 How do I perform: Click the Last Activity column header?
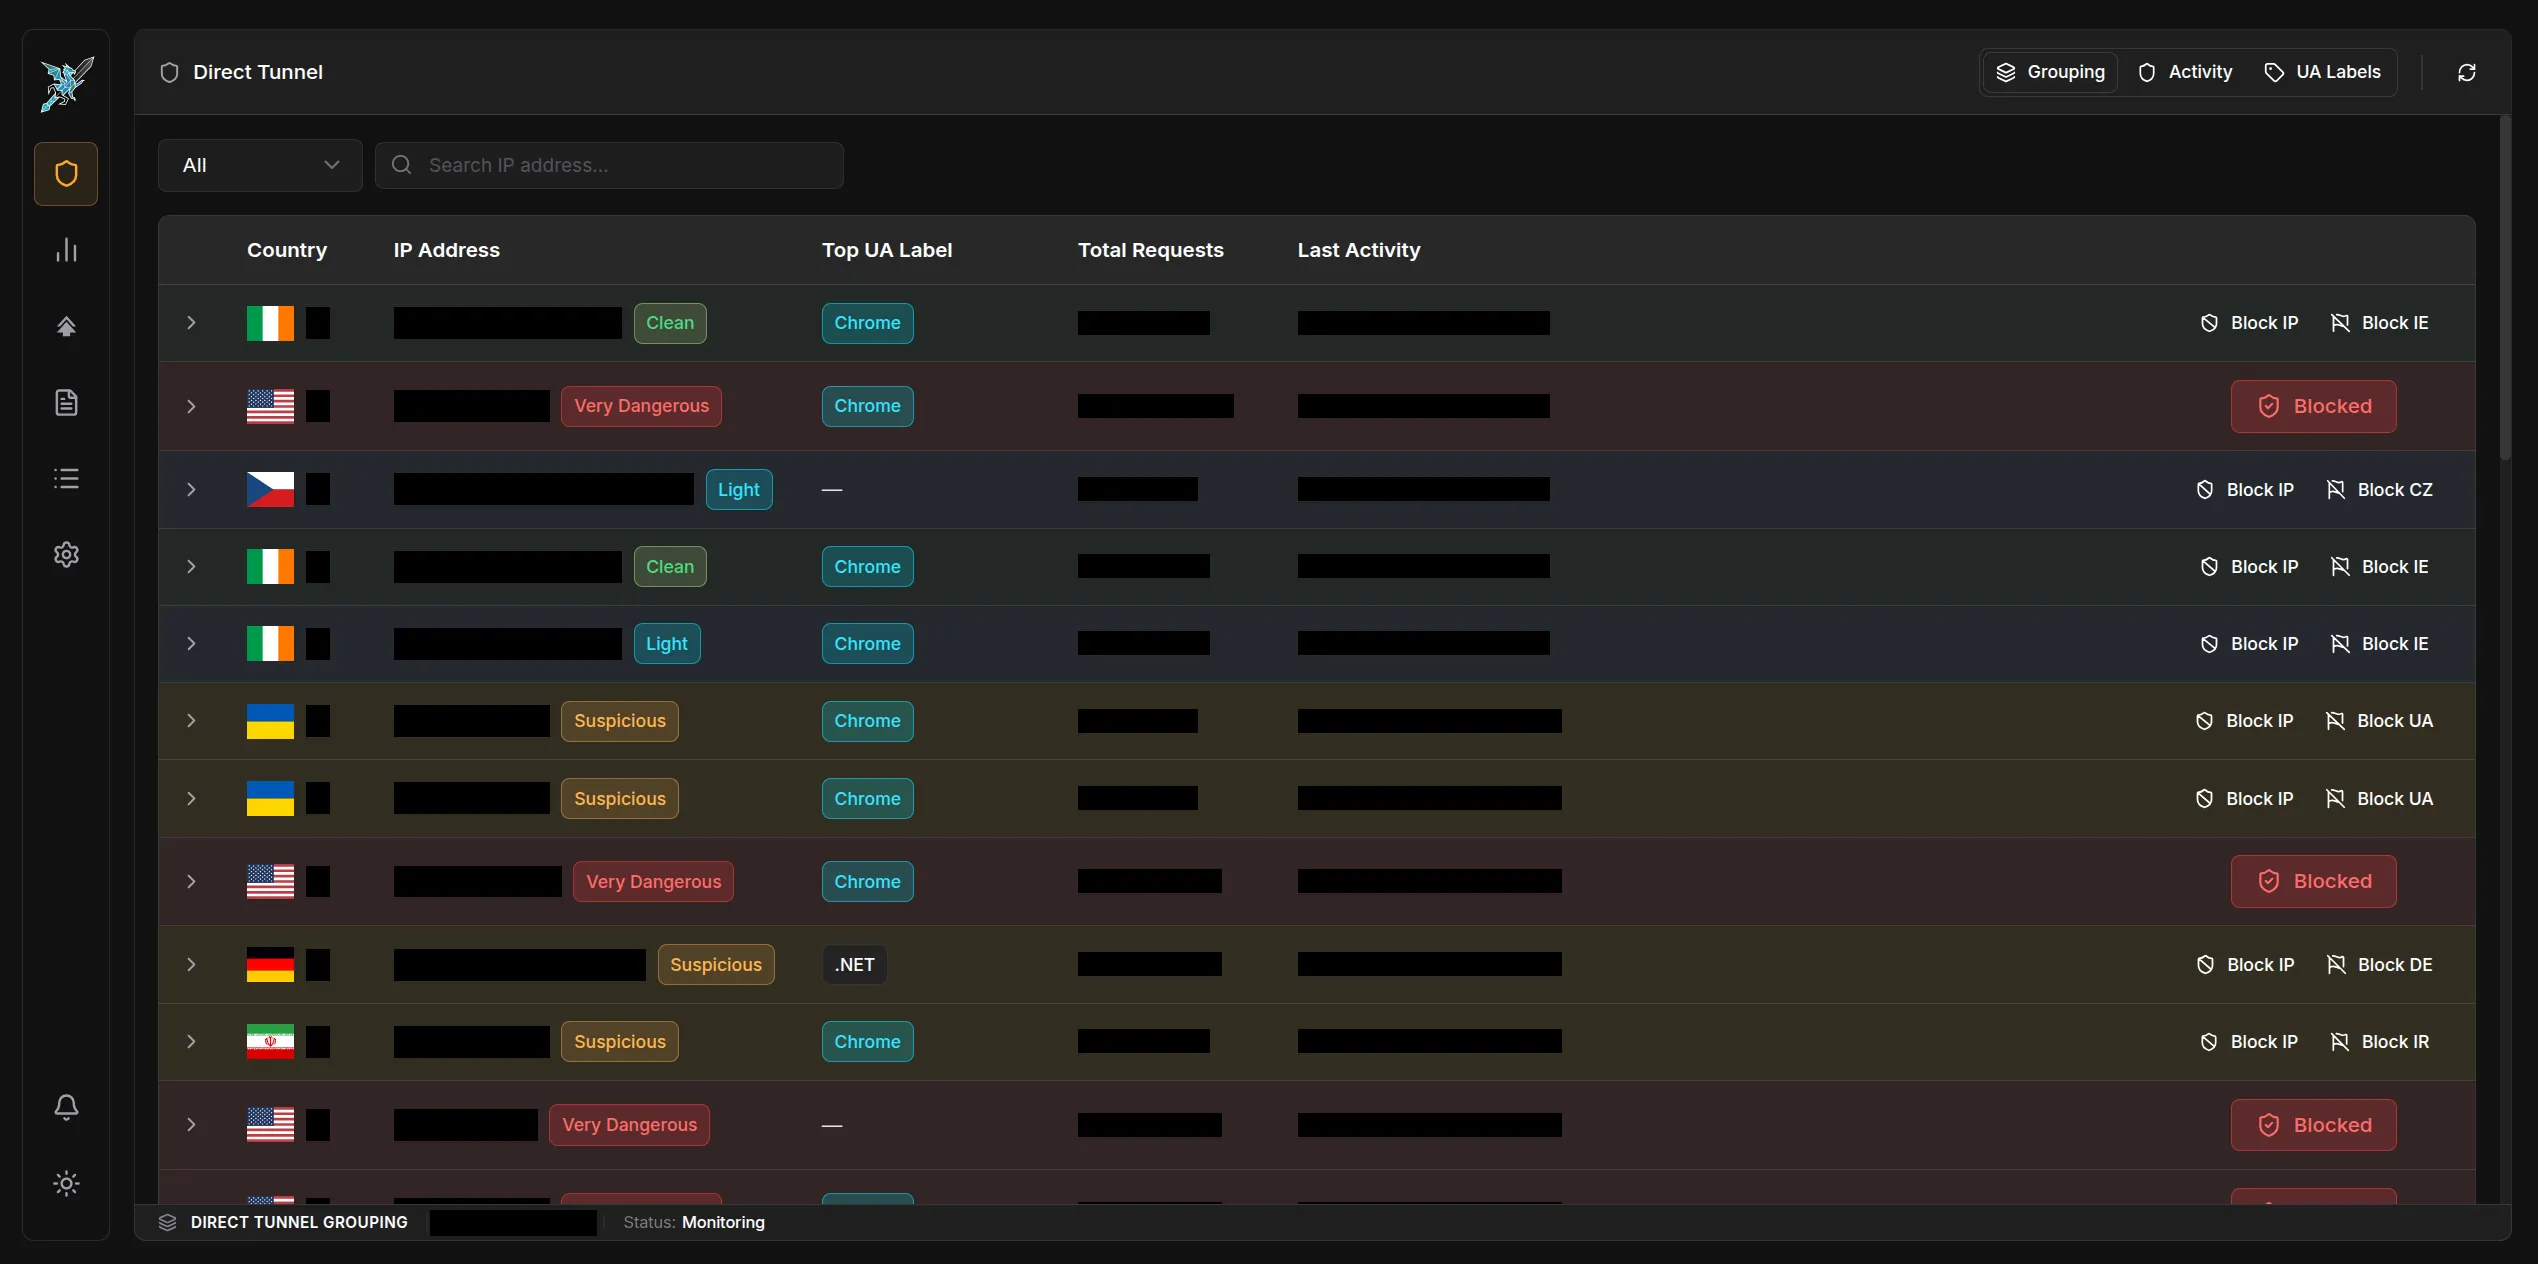[1359, 250]
